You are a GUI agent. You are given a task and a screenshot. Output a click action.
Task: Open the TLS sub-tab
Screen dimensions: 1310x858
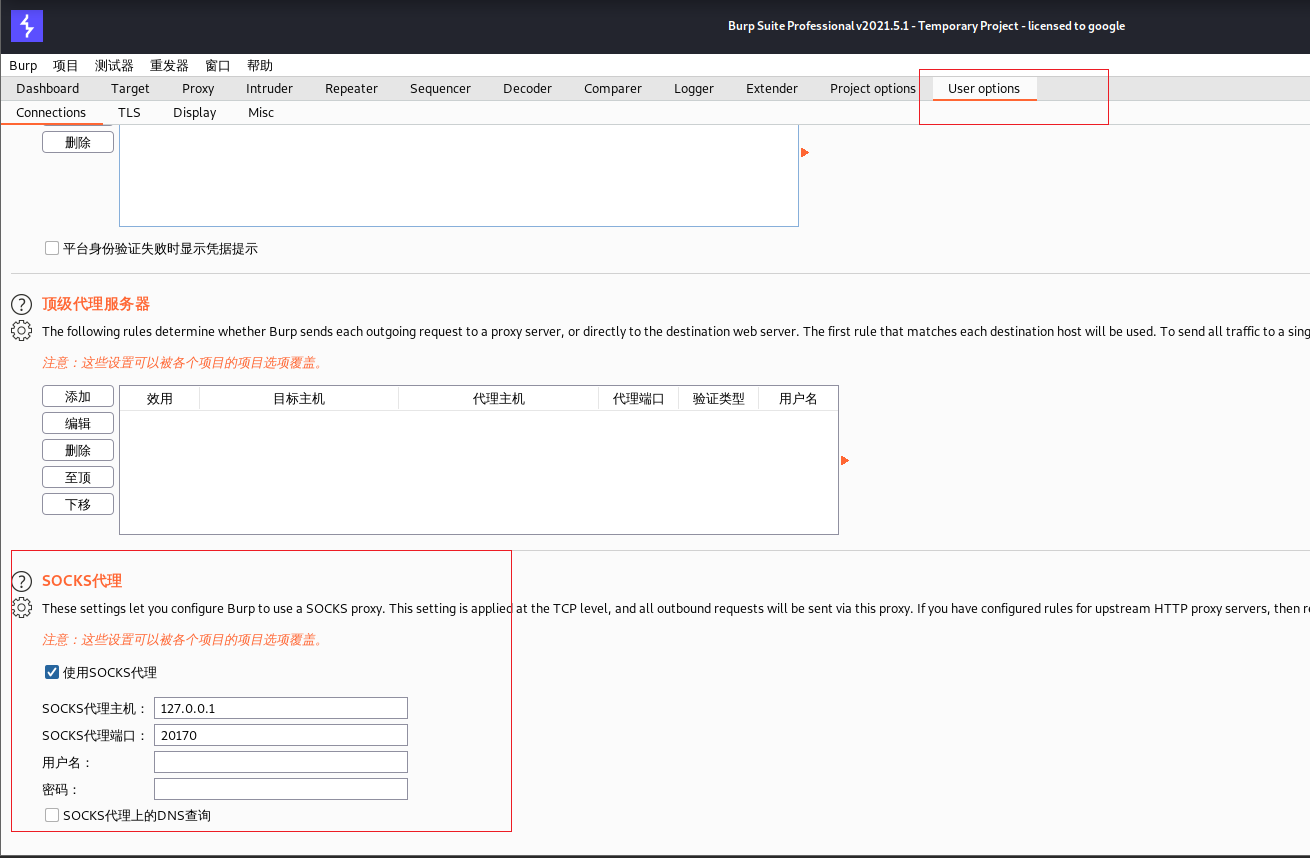pyautogui.click(x=130, y=112)
